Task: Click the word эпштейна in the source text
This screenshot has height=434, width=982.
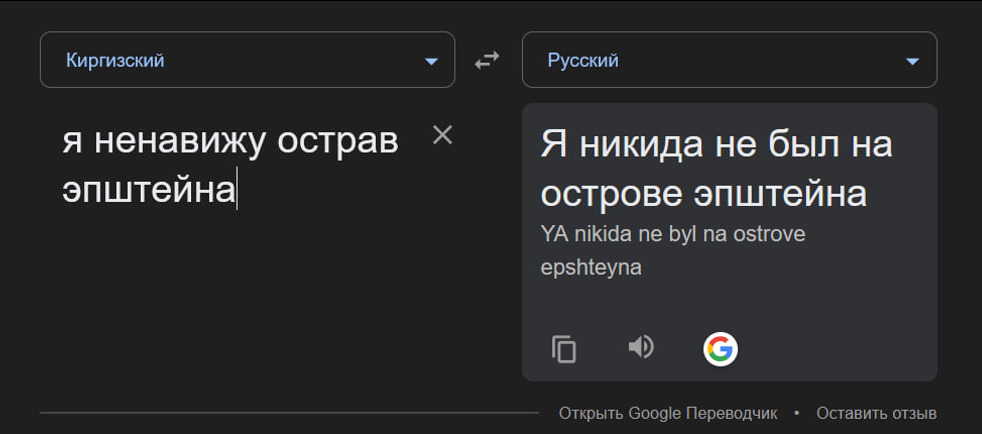Action: pos(148,189)
